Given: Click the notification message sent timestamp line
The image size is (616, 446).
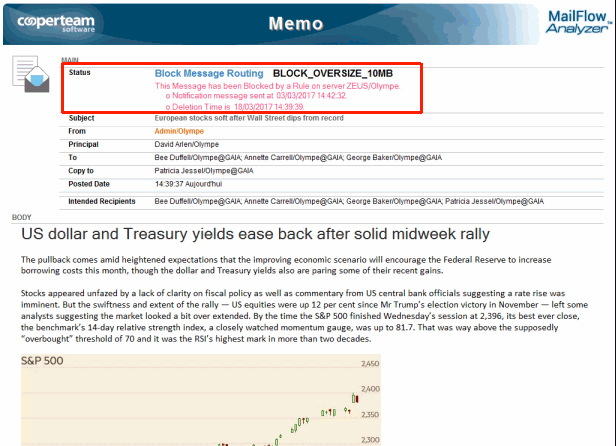Looking at the screenshot, I should 256,96.
